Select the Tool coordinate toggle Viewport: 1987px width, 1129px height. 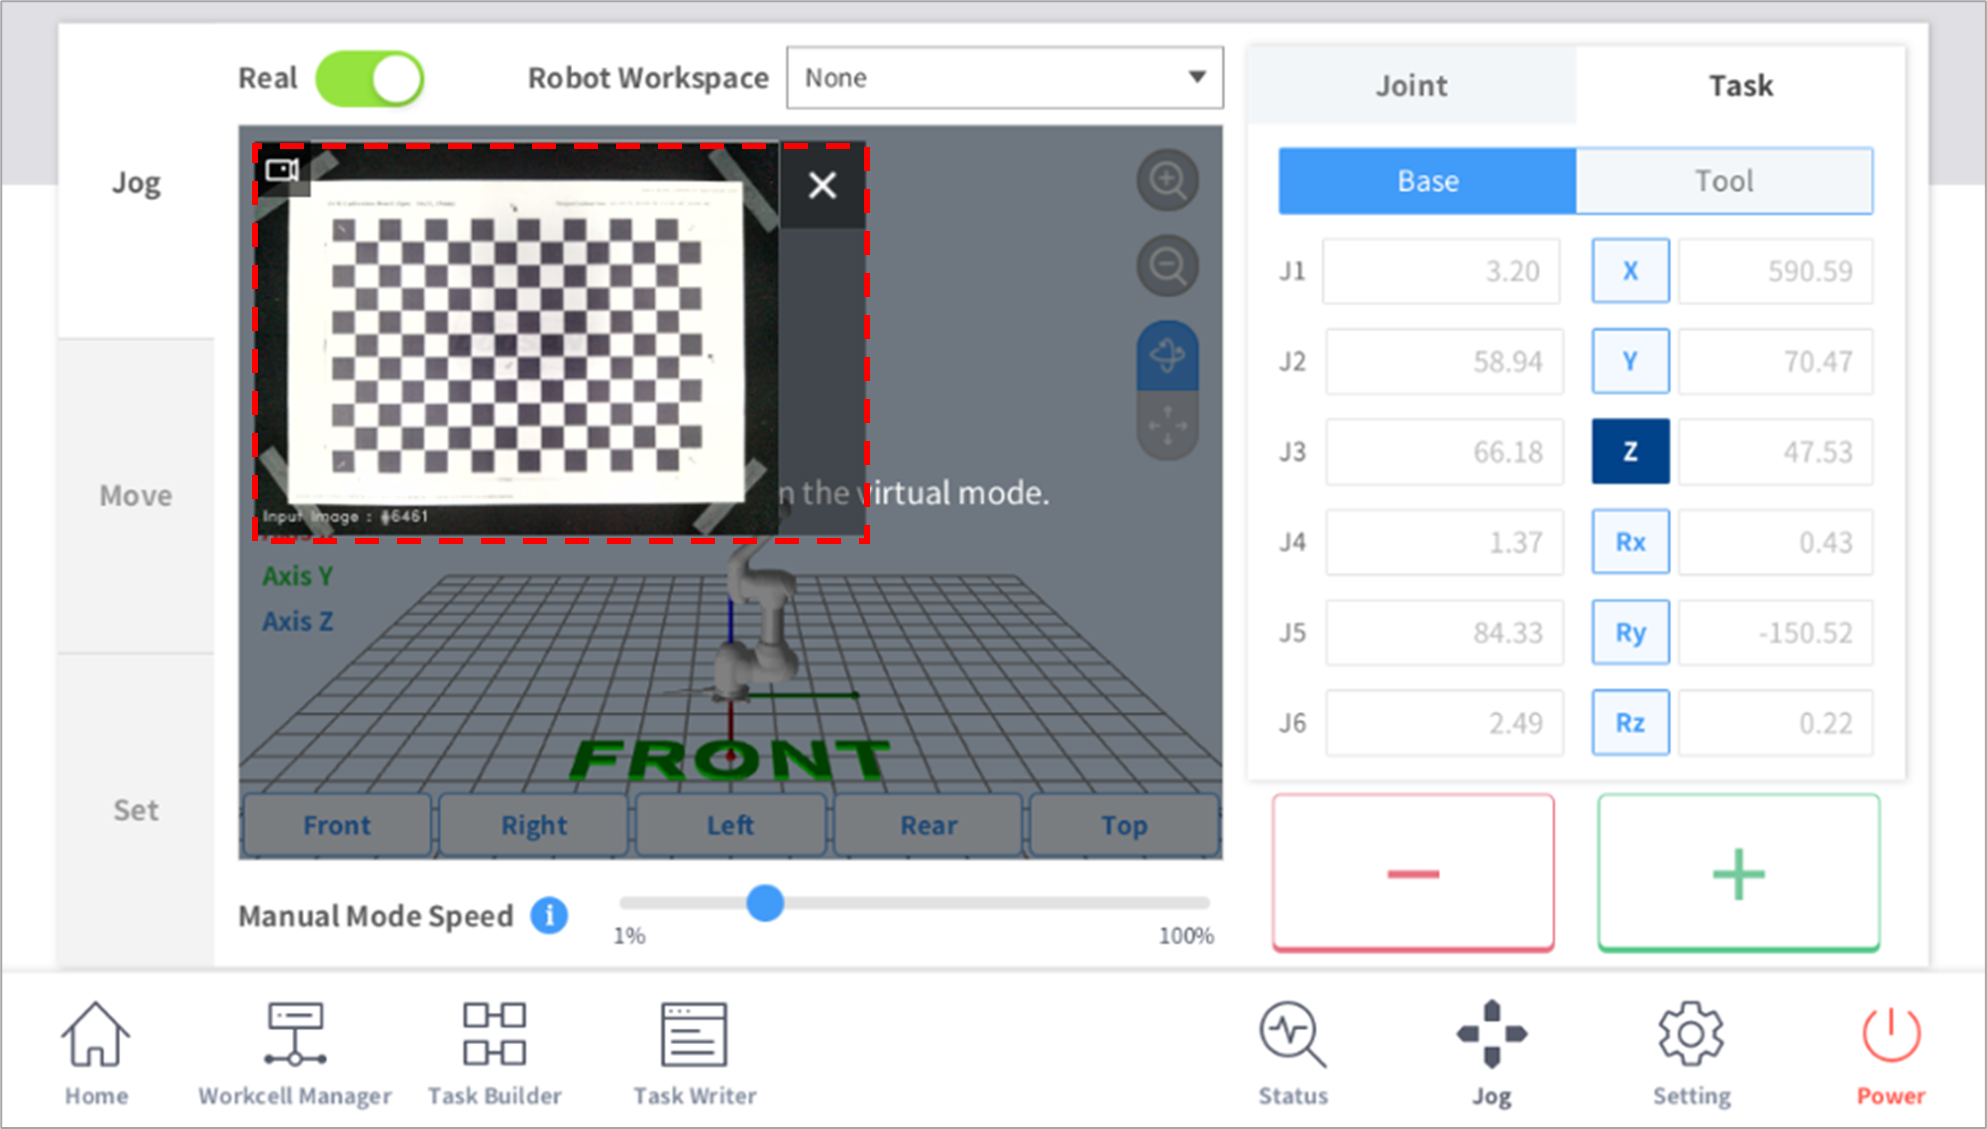point(1723,181)
